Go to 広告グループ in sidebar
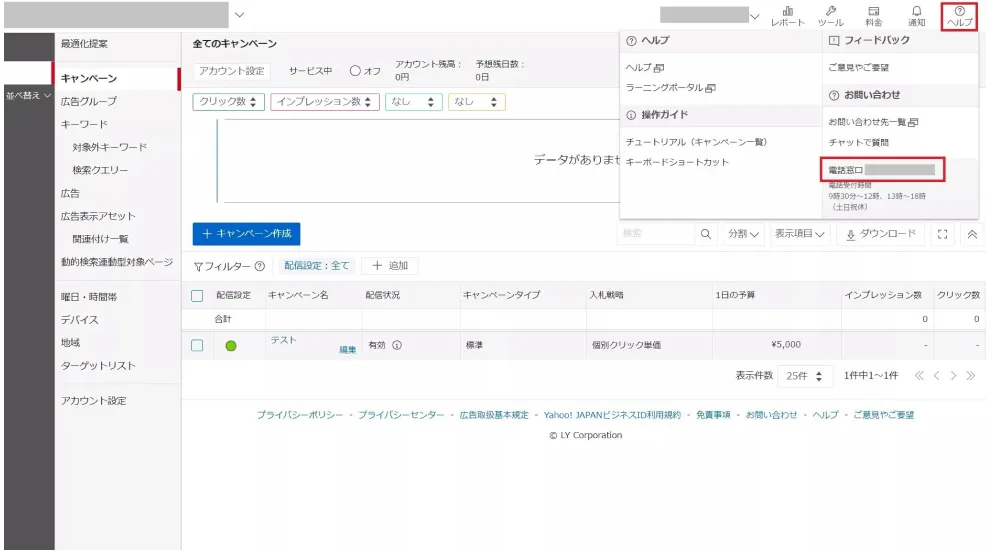The width and height of the screenshot is (986, 550). pyautogui.click(x=88, y=101)
